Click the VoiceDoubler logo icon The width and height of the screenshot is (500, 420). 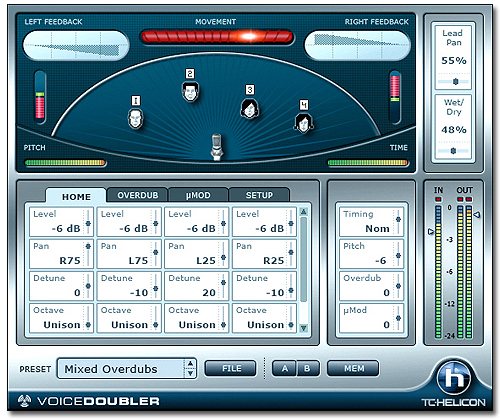[24, 401]
